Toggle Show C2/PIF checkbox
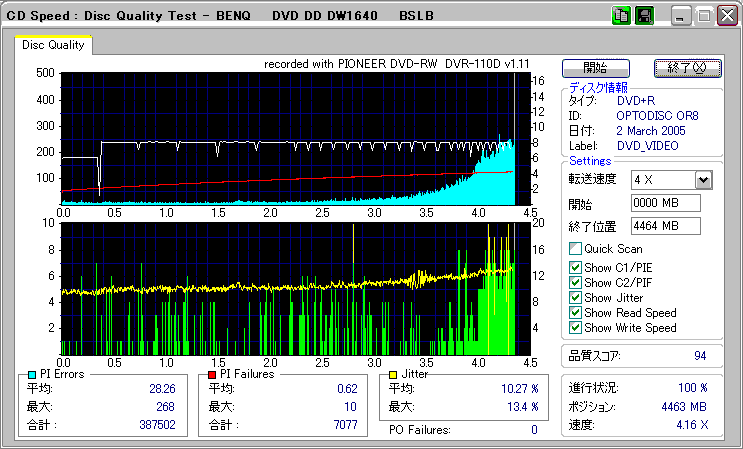743x449 pixels. (x=575, y=283)
